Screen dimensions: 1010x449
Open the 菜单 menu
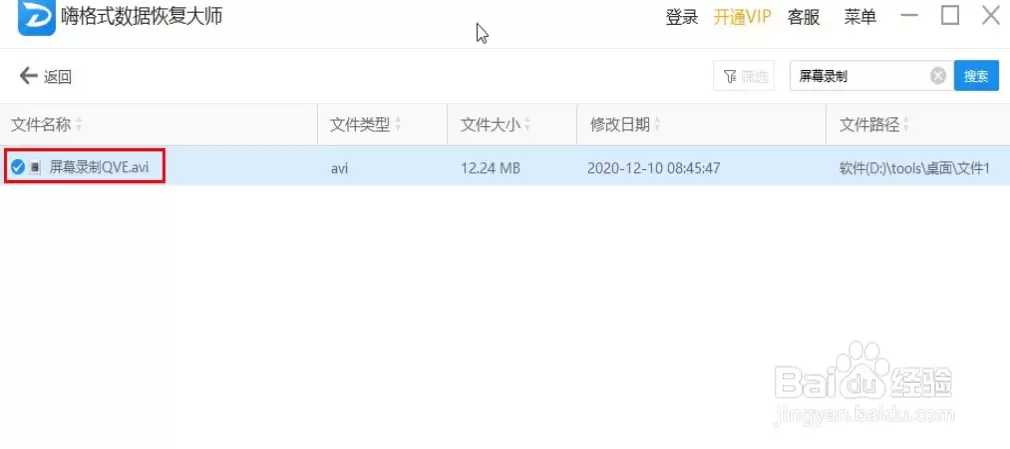860,17
